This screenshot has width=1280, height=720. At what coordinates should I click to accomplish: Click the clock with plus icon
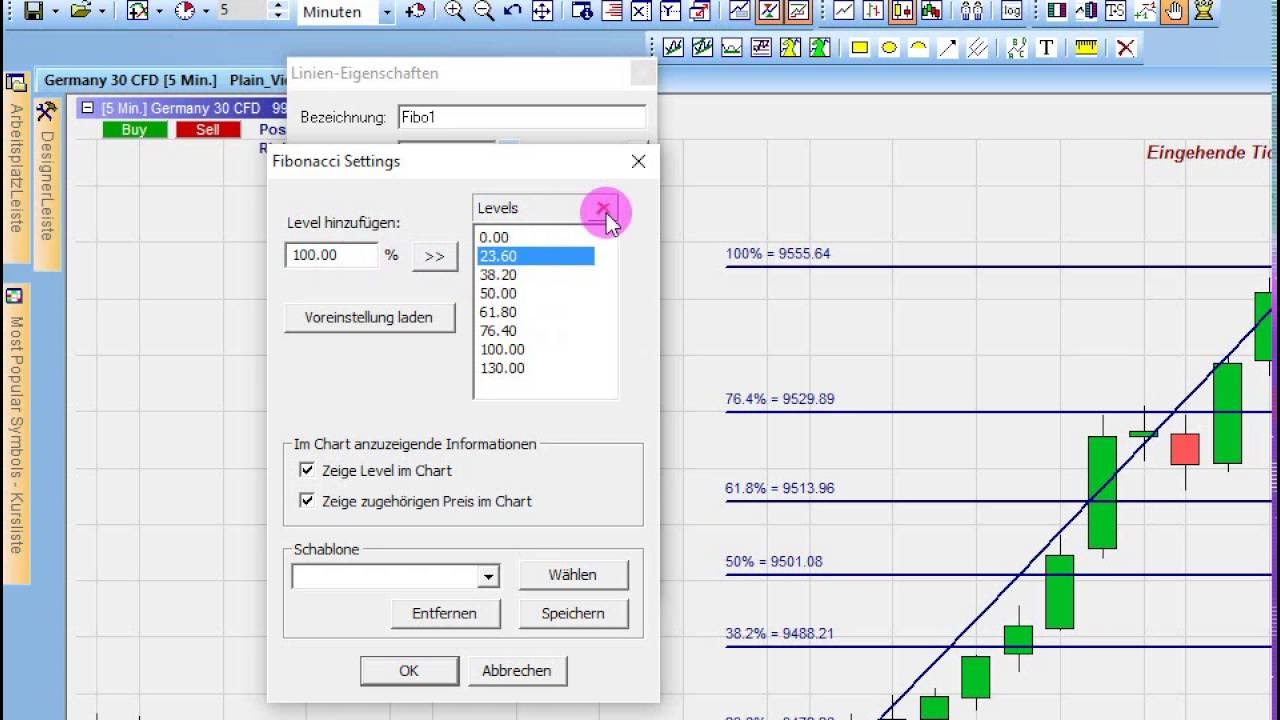tap(415, 12)
